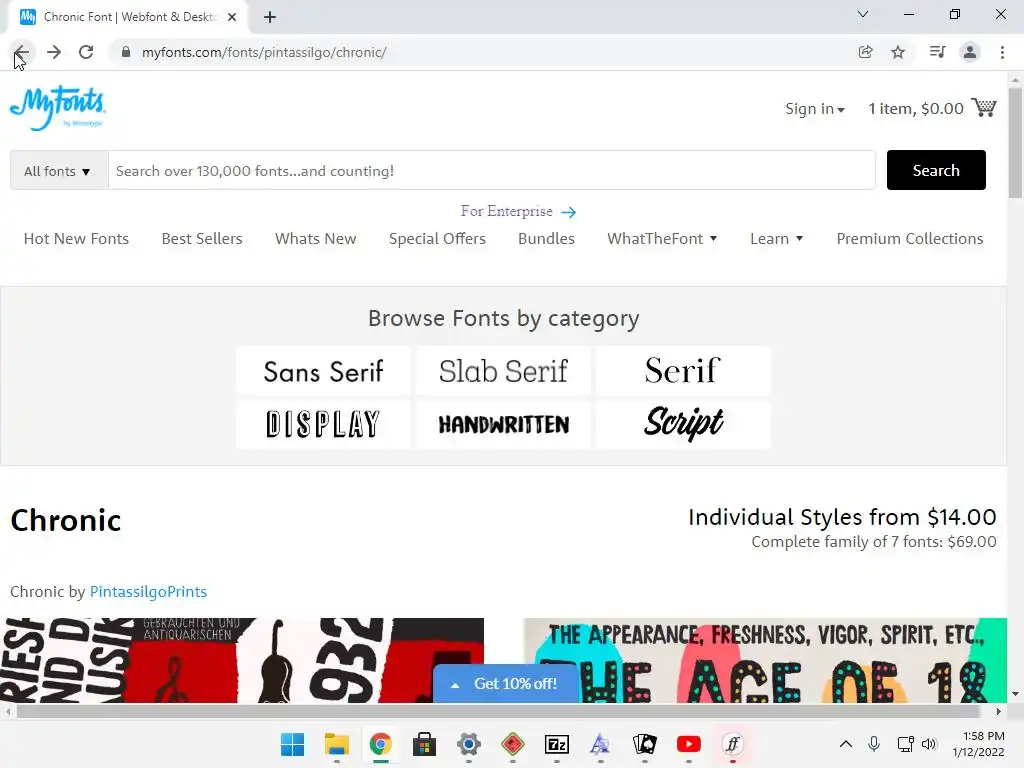
Task: Select the Chronic font heading
Action: tap(66, 520)
